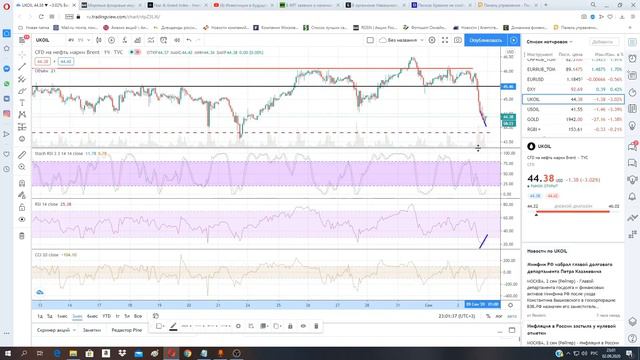The height and width of the screenshot is (360, 640).
Task: Click the blue Опубликовать button
Action: [x=486, y=40]
